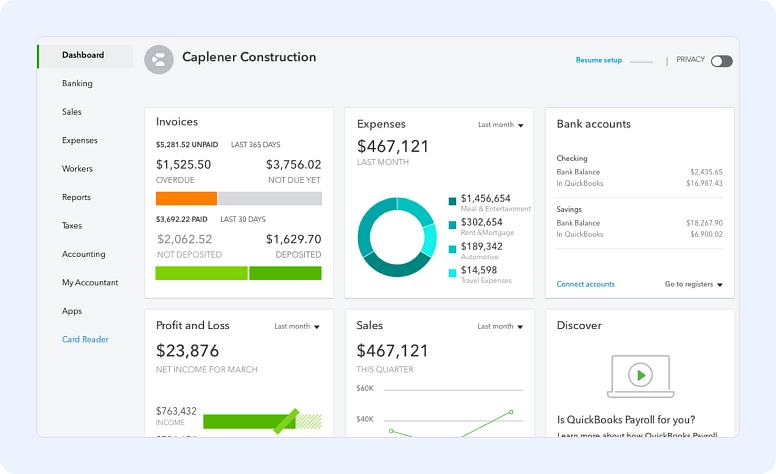This screenshot has width=776, height=474.
Task: Click the $1,456,654 Meal & Entertainment amount
Action: click(485, 198)
